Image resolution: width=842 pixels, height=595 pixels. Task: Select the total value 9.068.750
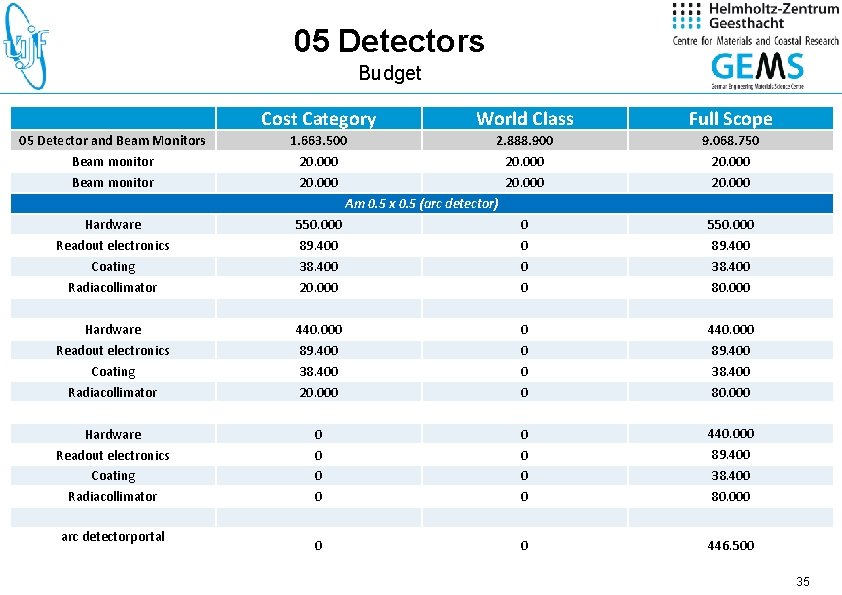click(x=730, y=141)
